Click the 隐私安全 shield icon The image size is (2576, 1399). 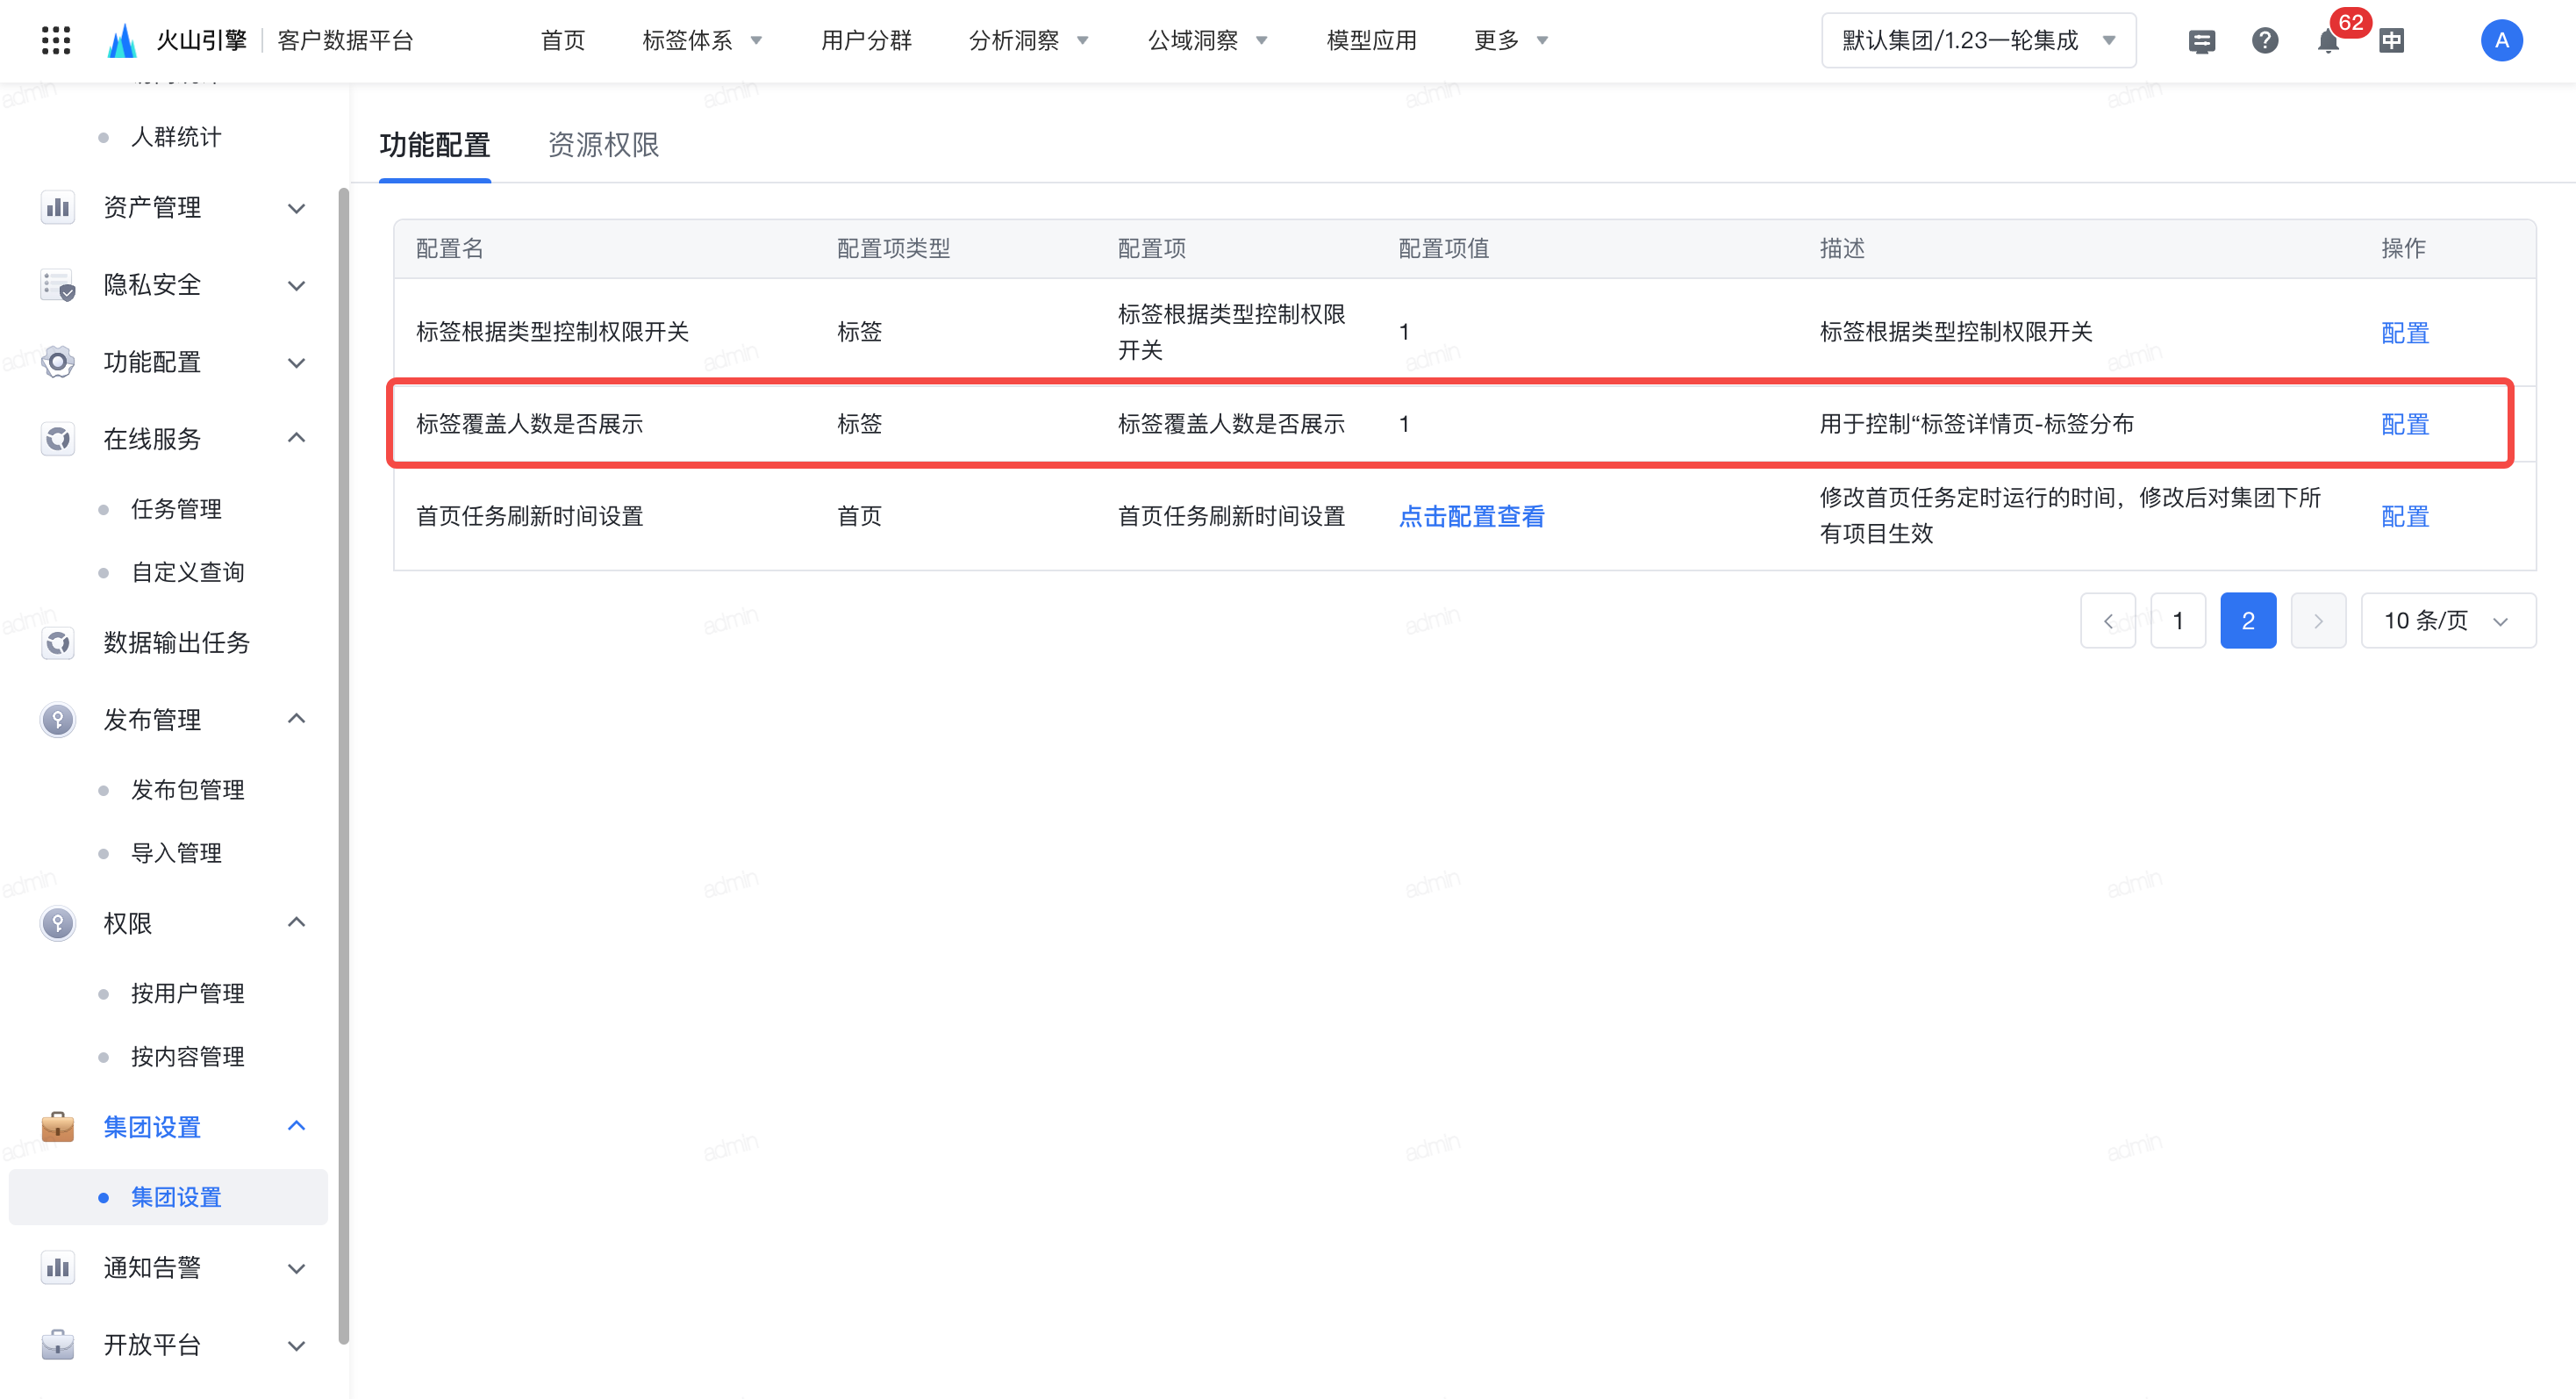(58, 284)
